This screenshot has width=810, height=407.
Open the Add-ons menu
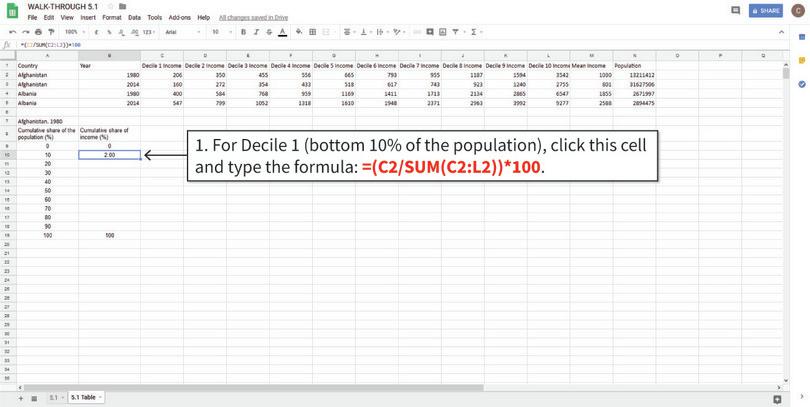point(179,18)
